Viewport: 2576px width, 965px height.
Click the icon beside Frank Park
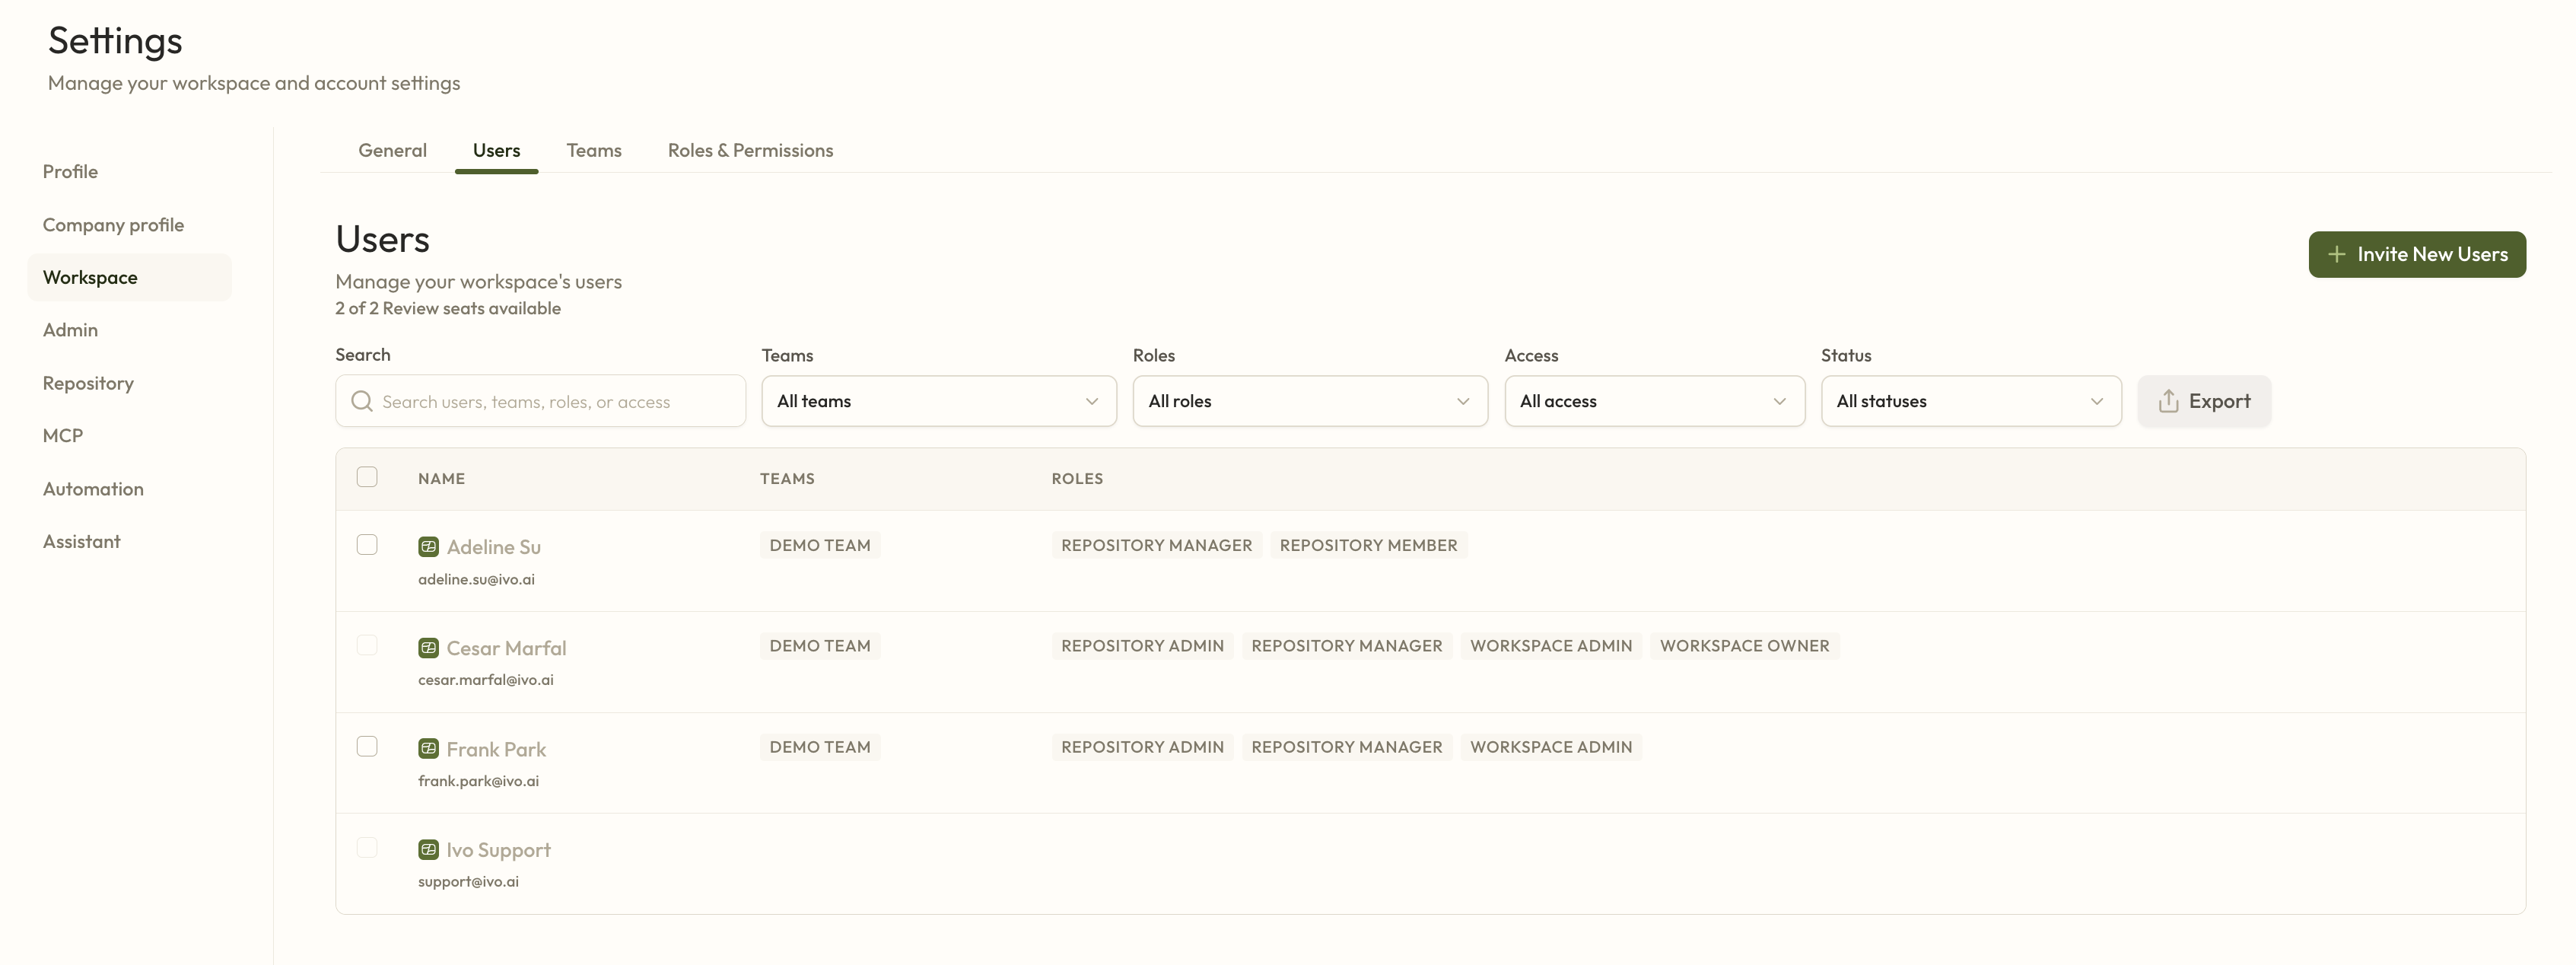428,748
